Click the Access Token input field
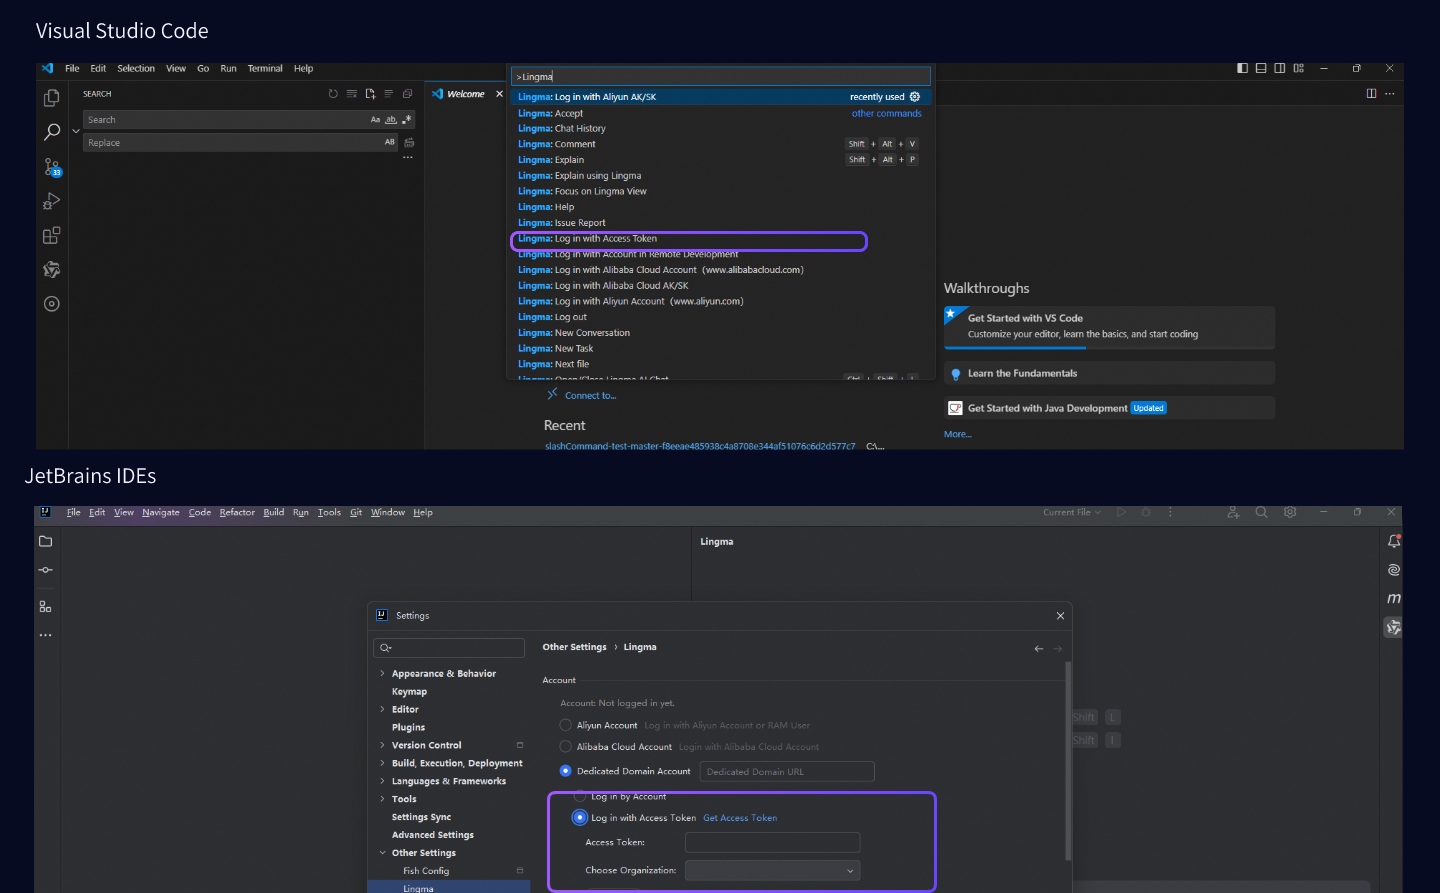The image size is (1440, 893). click(772, 842)
